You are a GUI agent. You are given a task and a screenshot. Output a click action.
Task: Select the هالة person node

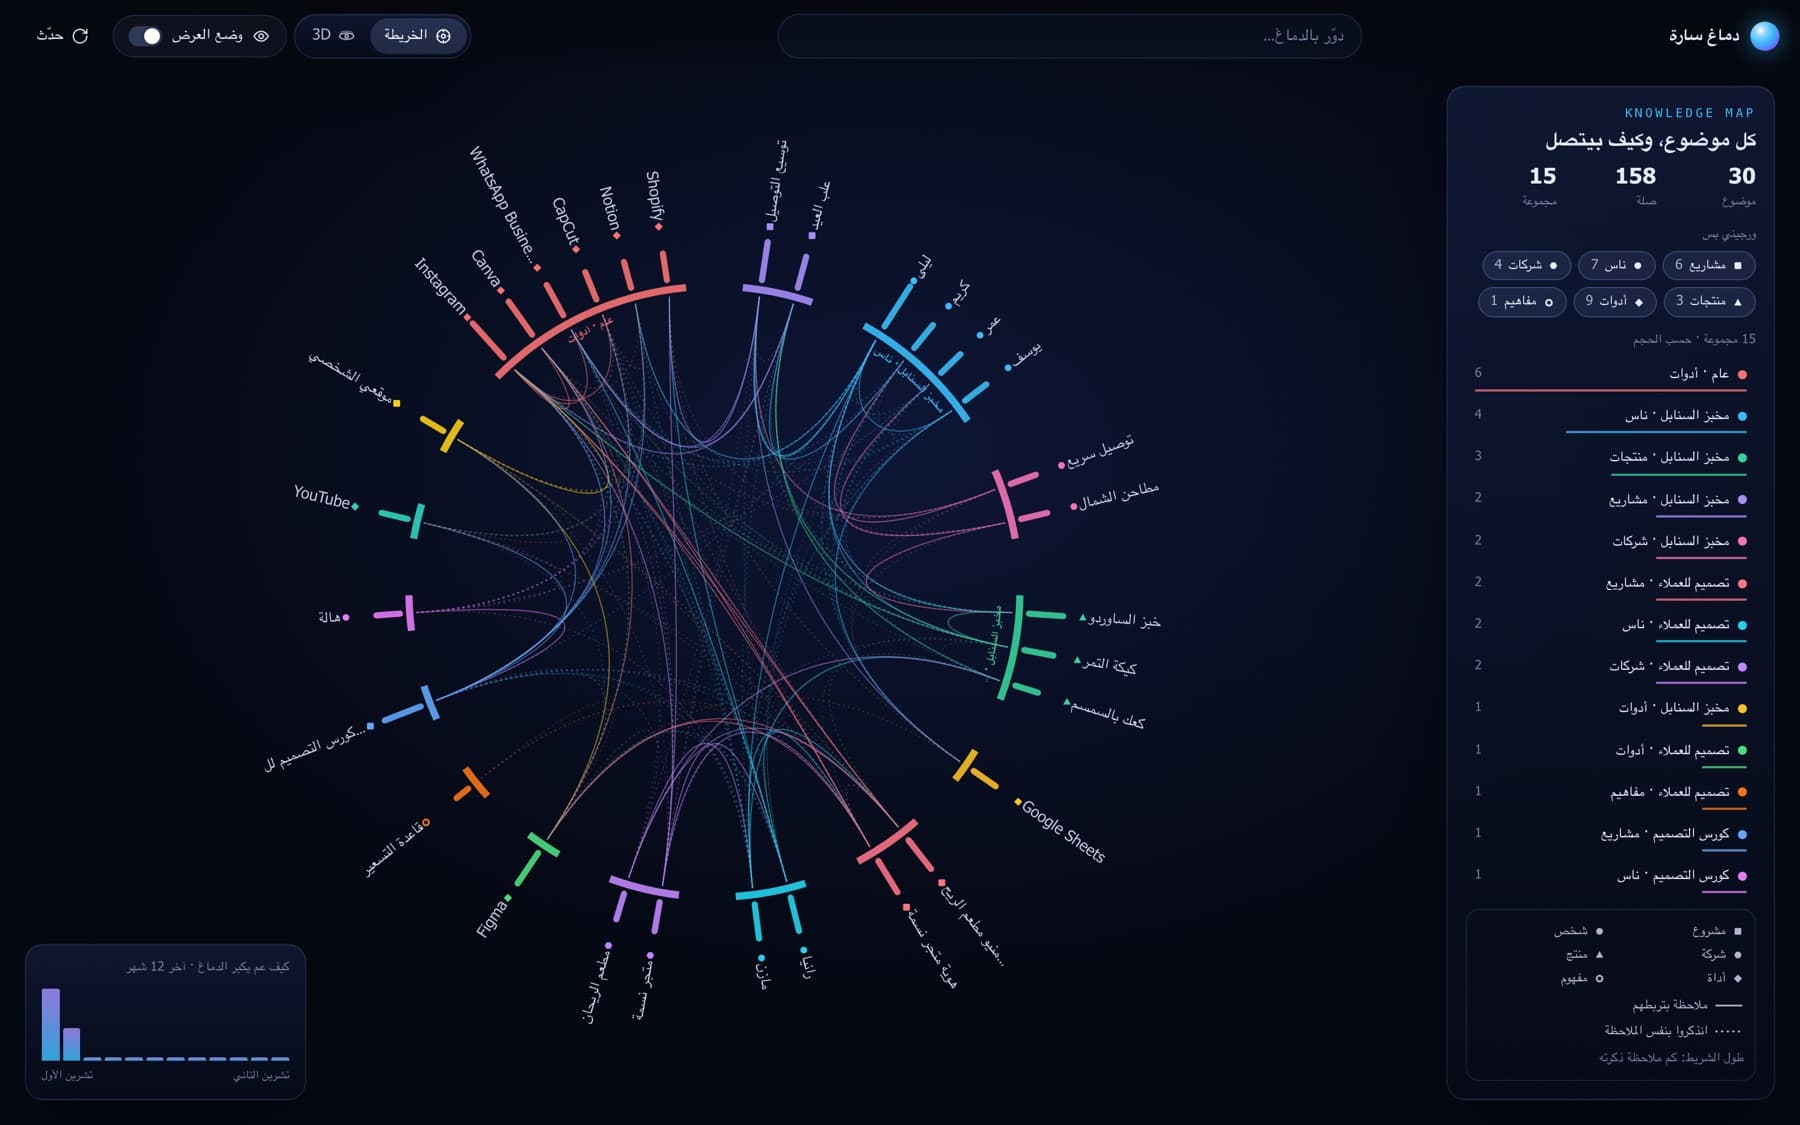pos(333,617)
